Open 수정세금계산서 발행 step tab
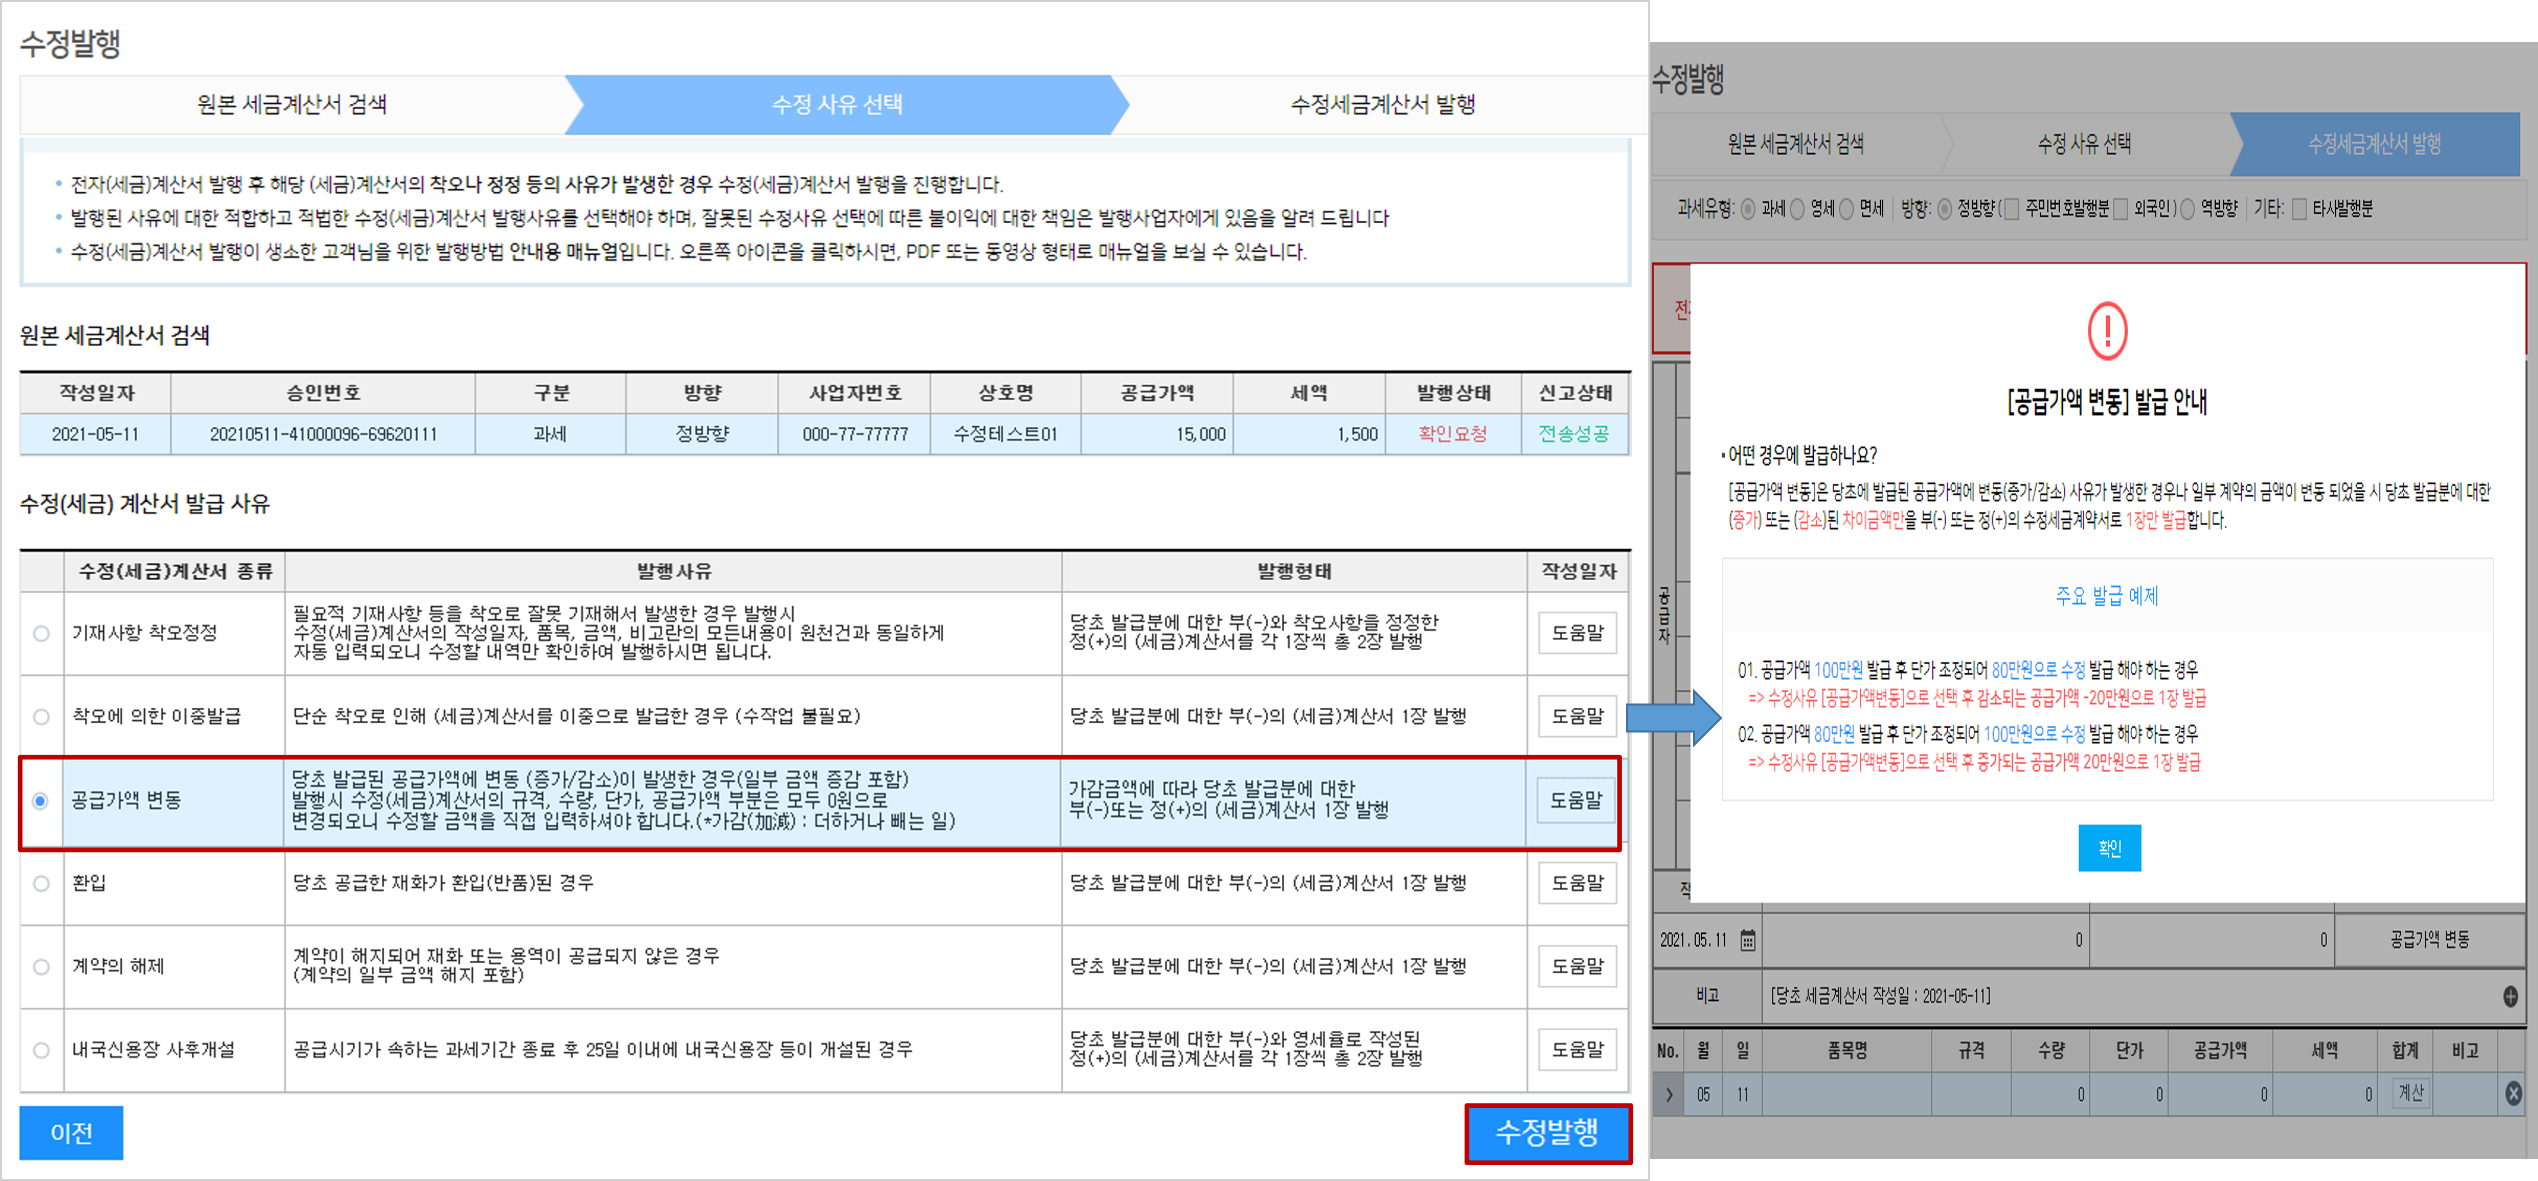This screenshot has height=1181, width=2538. click(x=1382, y=105)
